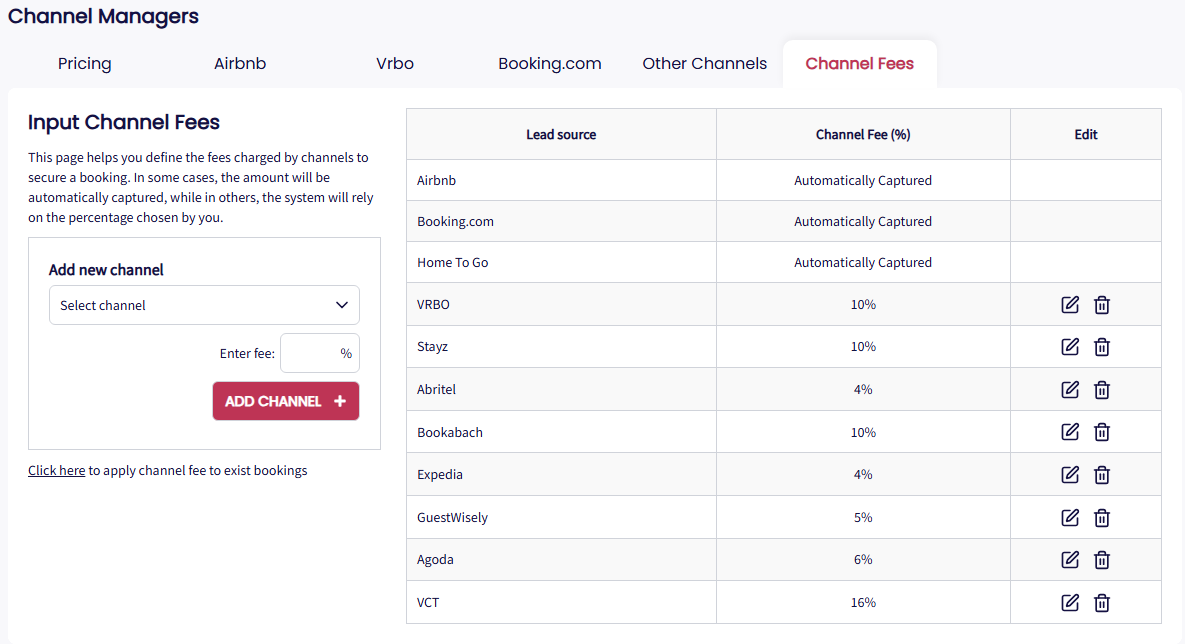Edit the Agoda fee percentage
1185x644 pixels.
click(1070, 560)
